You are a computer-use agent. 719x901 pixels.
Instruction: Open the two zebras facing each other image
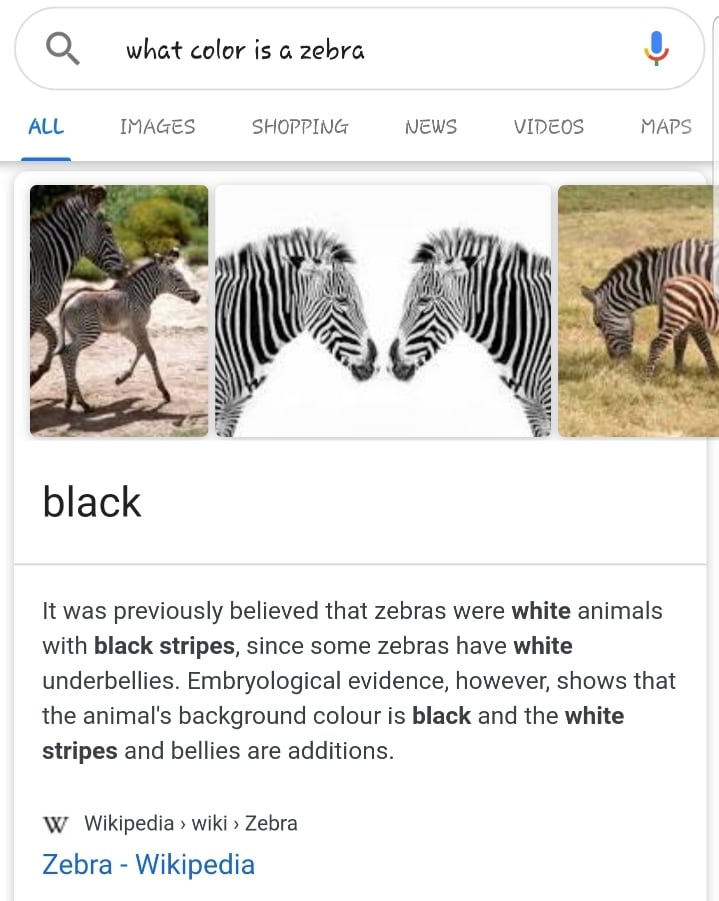[383, 311]
